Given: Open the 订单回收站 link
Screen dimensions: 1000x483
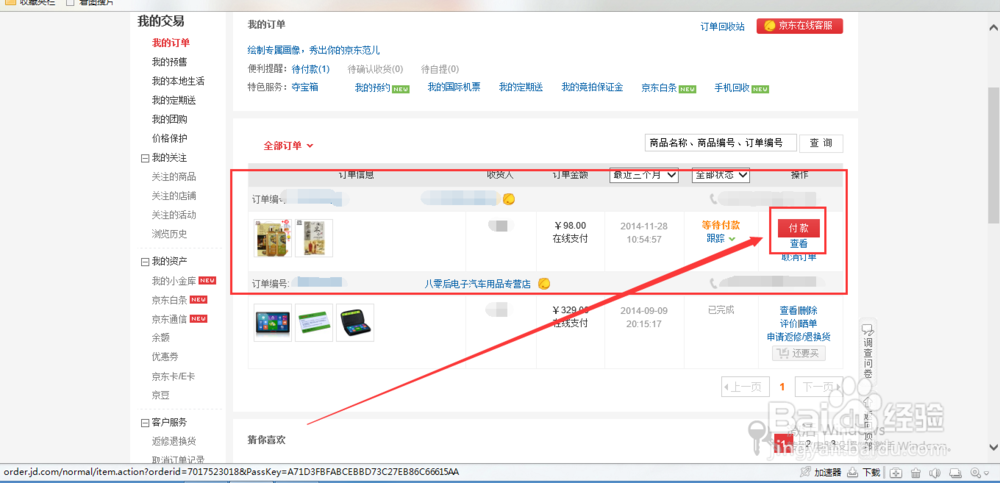Looking at the screenshot, I should point(722,27).
